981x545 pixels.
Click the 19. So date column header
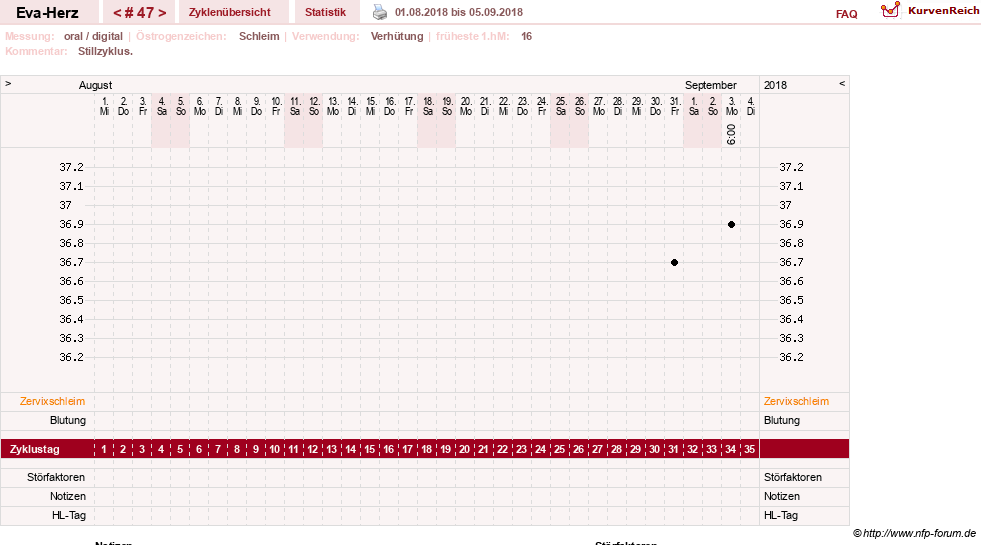pyautogui.click(x=447, y=106)
